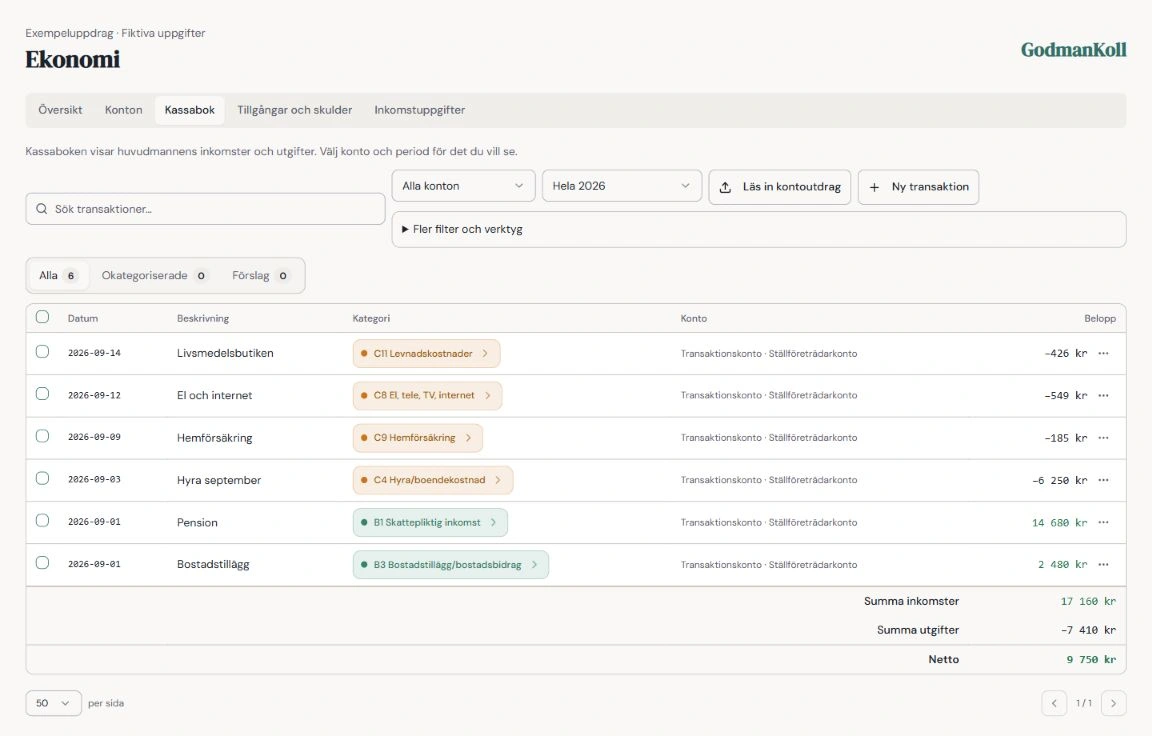The width and height of the screenshot is (1152, 736).
Task: Open the more-options menu for Livsmedelsbutiken row
Action: point(1103,353)
